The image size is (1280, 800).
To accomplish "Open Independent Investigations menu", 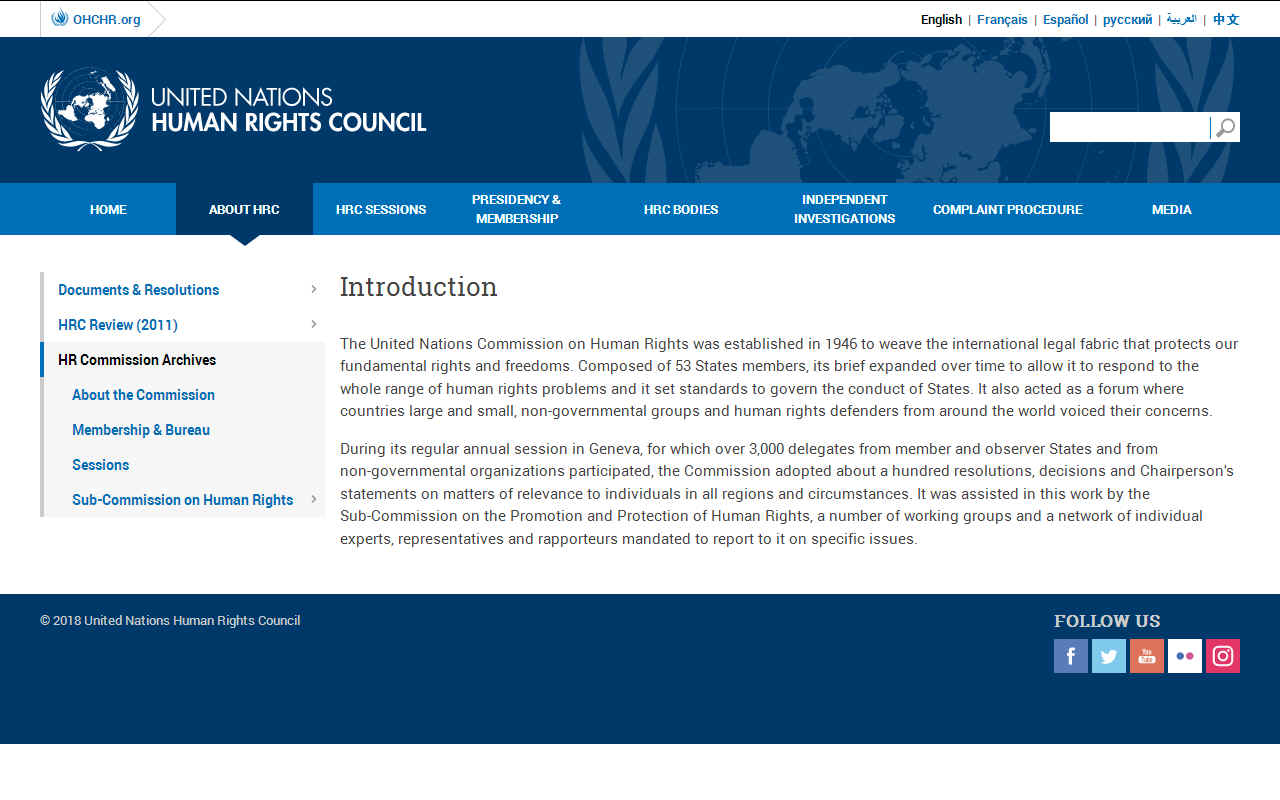I will (844, 209).
